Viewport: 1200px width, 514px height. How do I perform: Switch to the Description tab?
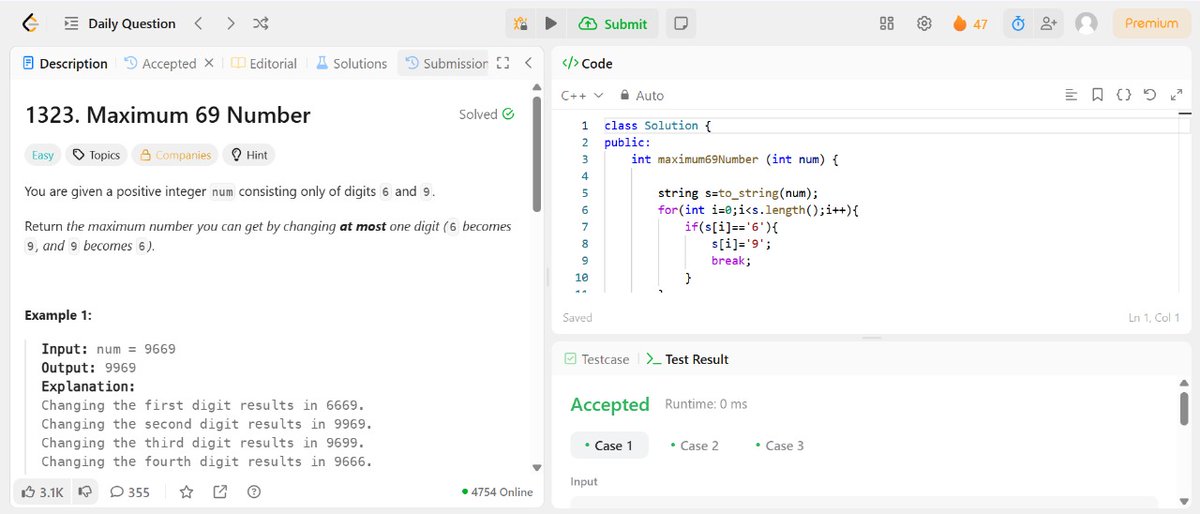(x=65, y=63)
